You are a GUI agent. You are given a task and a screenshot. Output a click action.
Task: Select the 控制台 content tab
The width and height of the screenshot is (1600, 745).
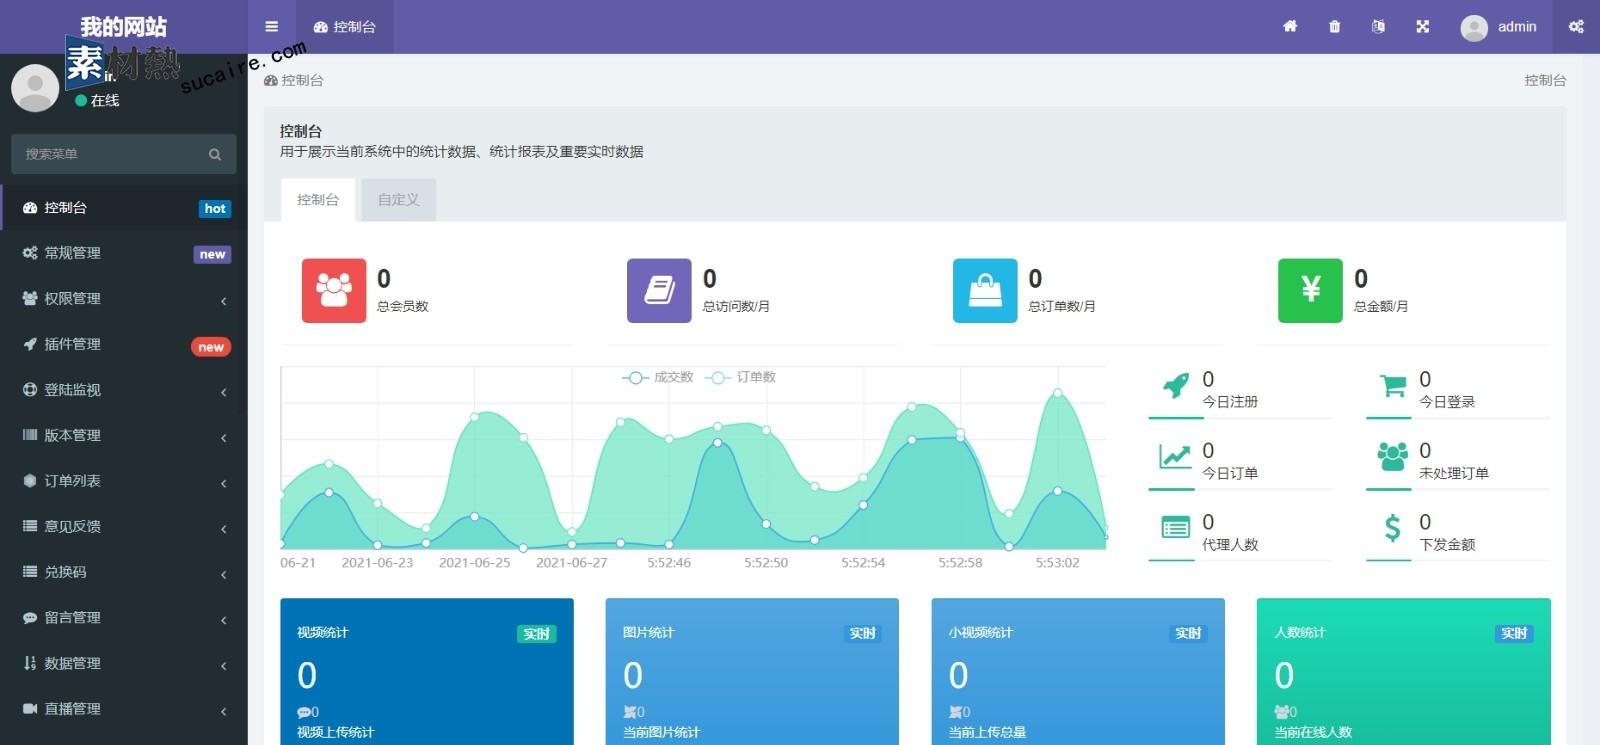coord(318,200)
